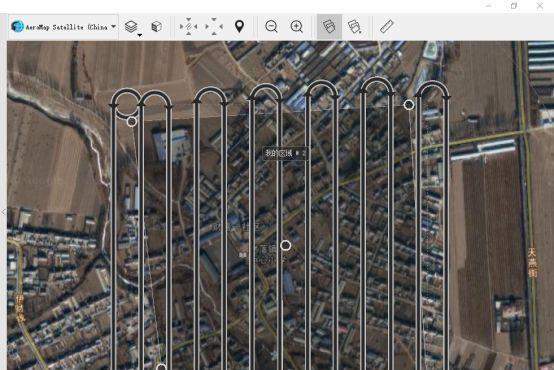554x370 pixels.
Task: Maximize the application window
Action: coord(514,6)
